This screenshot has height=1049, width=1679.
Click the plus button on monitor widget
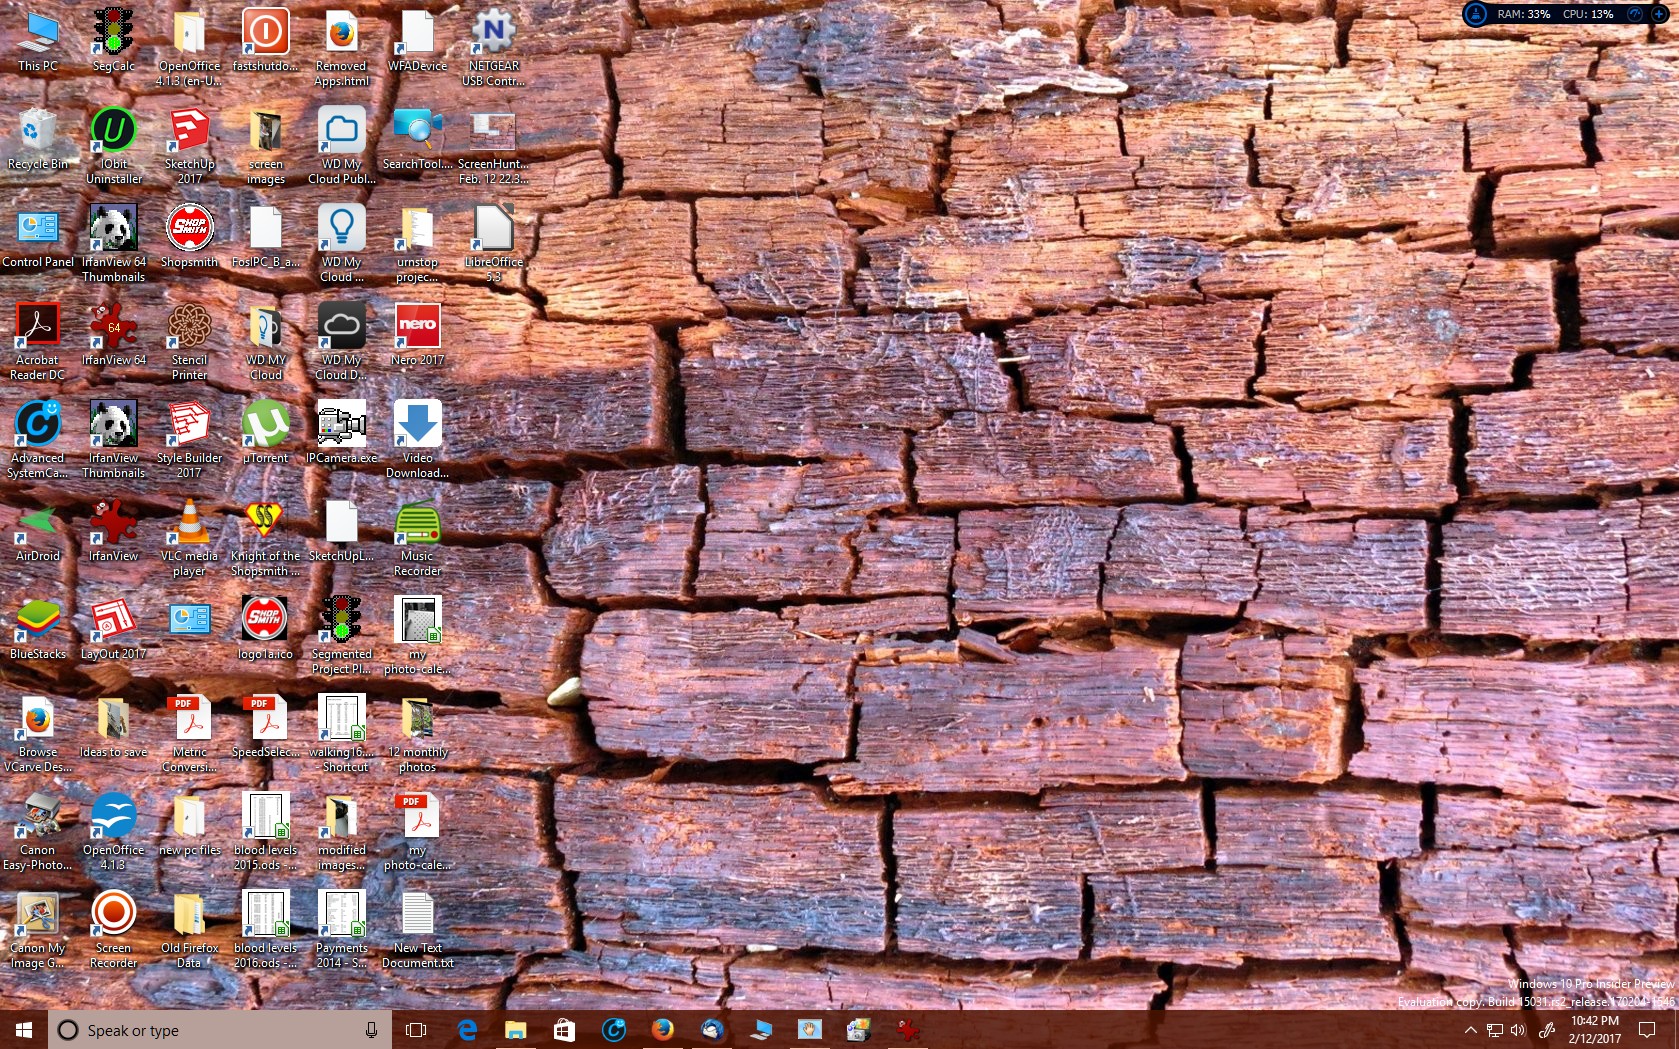[1659, 14]
